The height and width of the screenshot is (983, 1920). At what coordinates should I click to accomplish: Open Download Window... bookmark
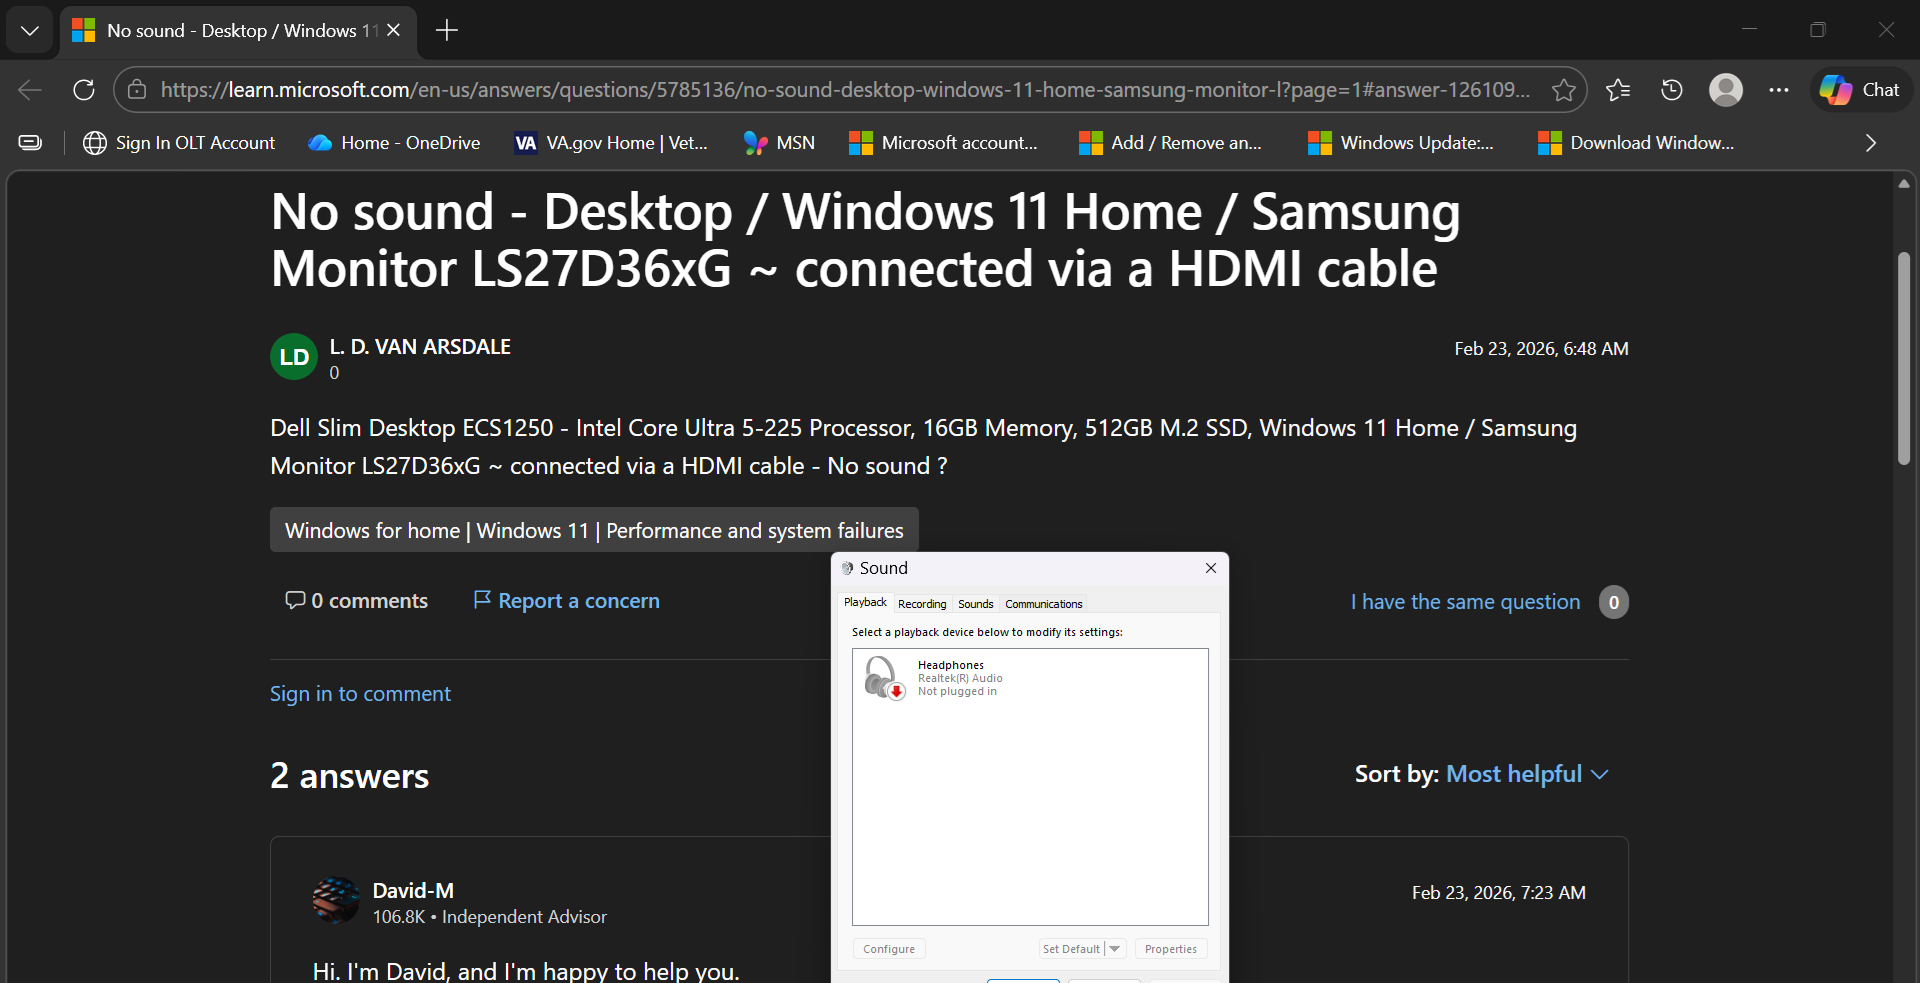(x=1636, y=143)
